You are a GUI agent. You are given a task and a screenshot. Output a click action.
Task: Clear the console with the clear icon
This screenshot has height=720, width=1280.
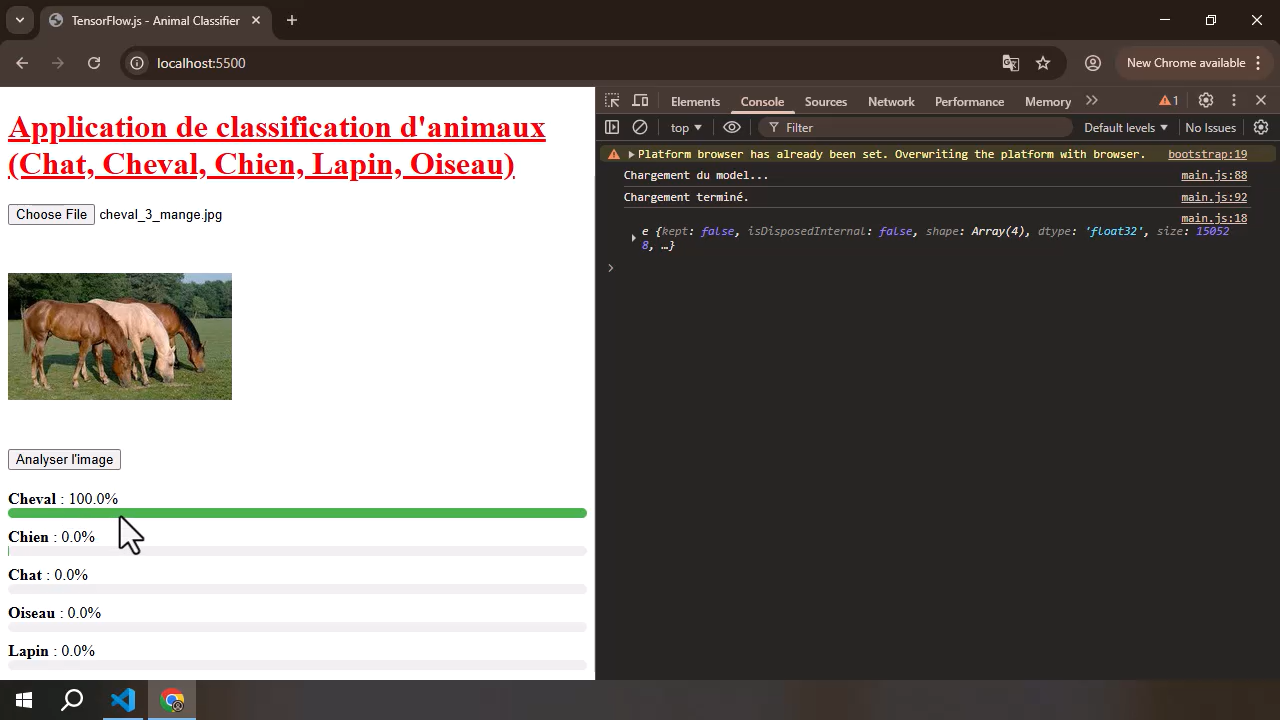pos(640,128)
